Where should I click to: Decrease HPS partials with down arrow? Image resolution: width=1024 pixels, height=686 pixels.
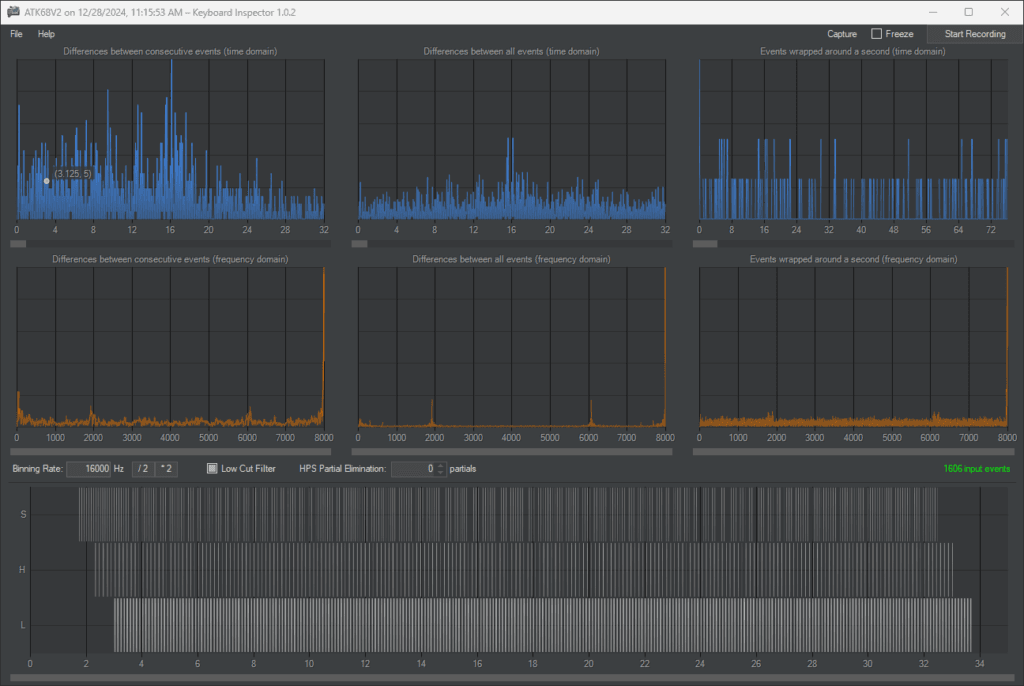[x=441, y=472]
